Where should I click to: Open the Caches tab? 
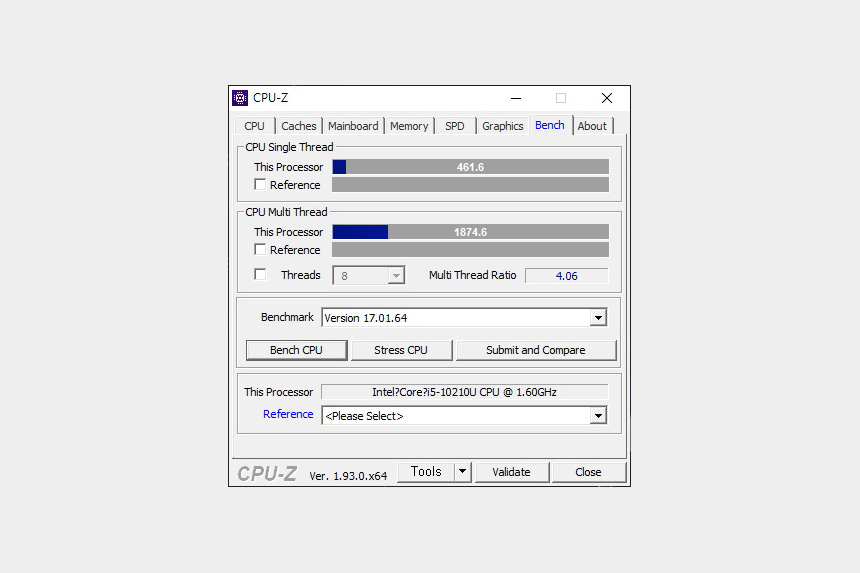(x=298, y=126)
